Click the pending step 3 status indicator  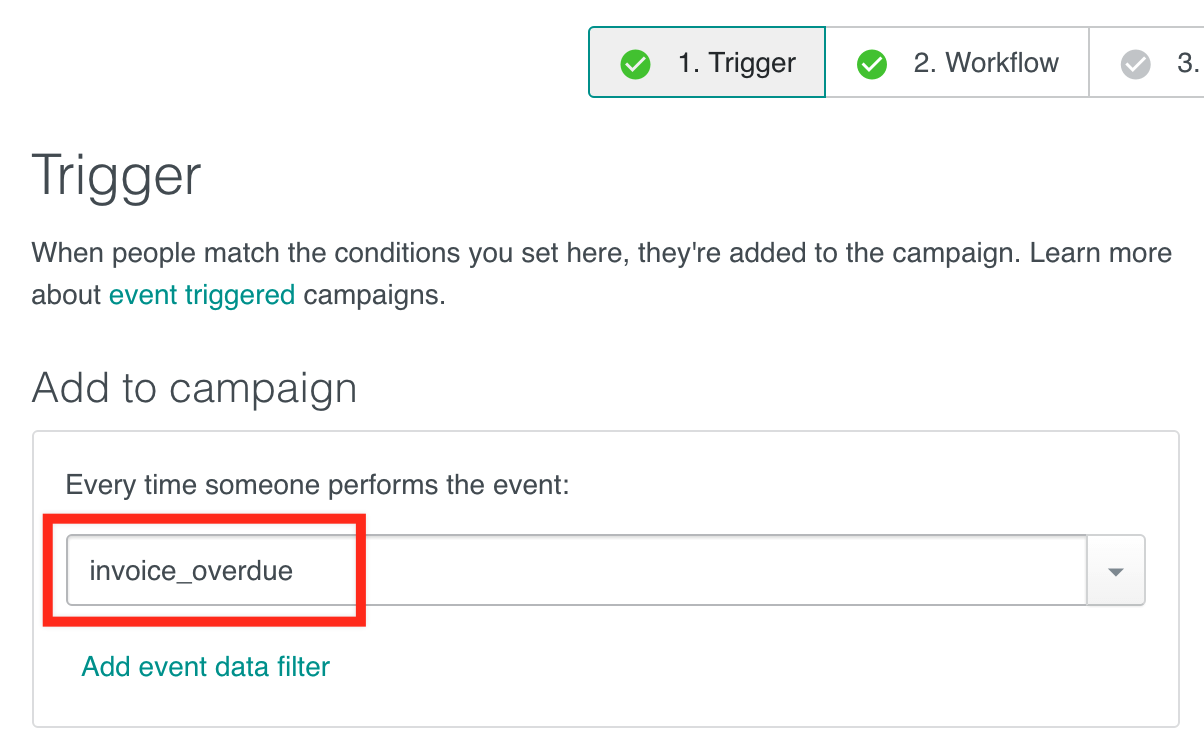pyautogui.click(x=1135, y=63)
